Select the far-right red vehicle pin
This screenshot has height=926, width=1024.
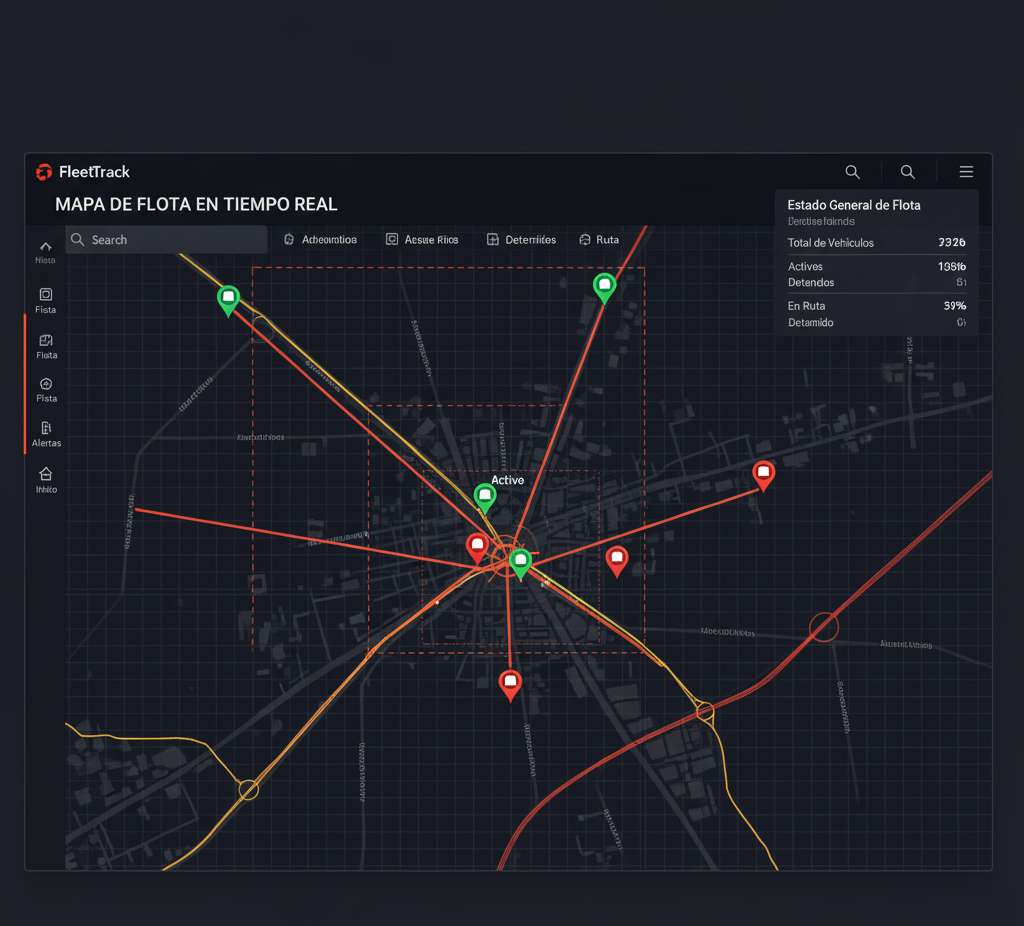[x=764, y=473]
